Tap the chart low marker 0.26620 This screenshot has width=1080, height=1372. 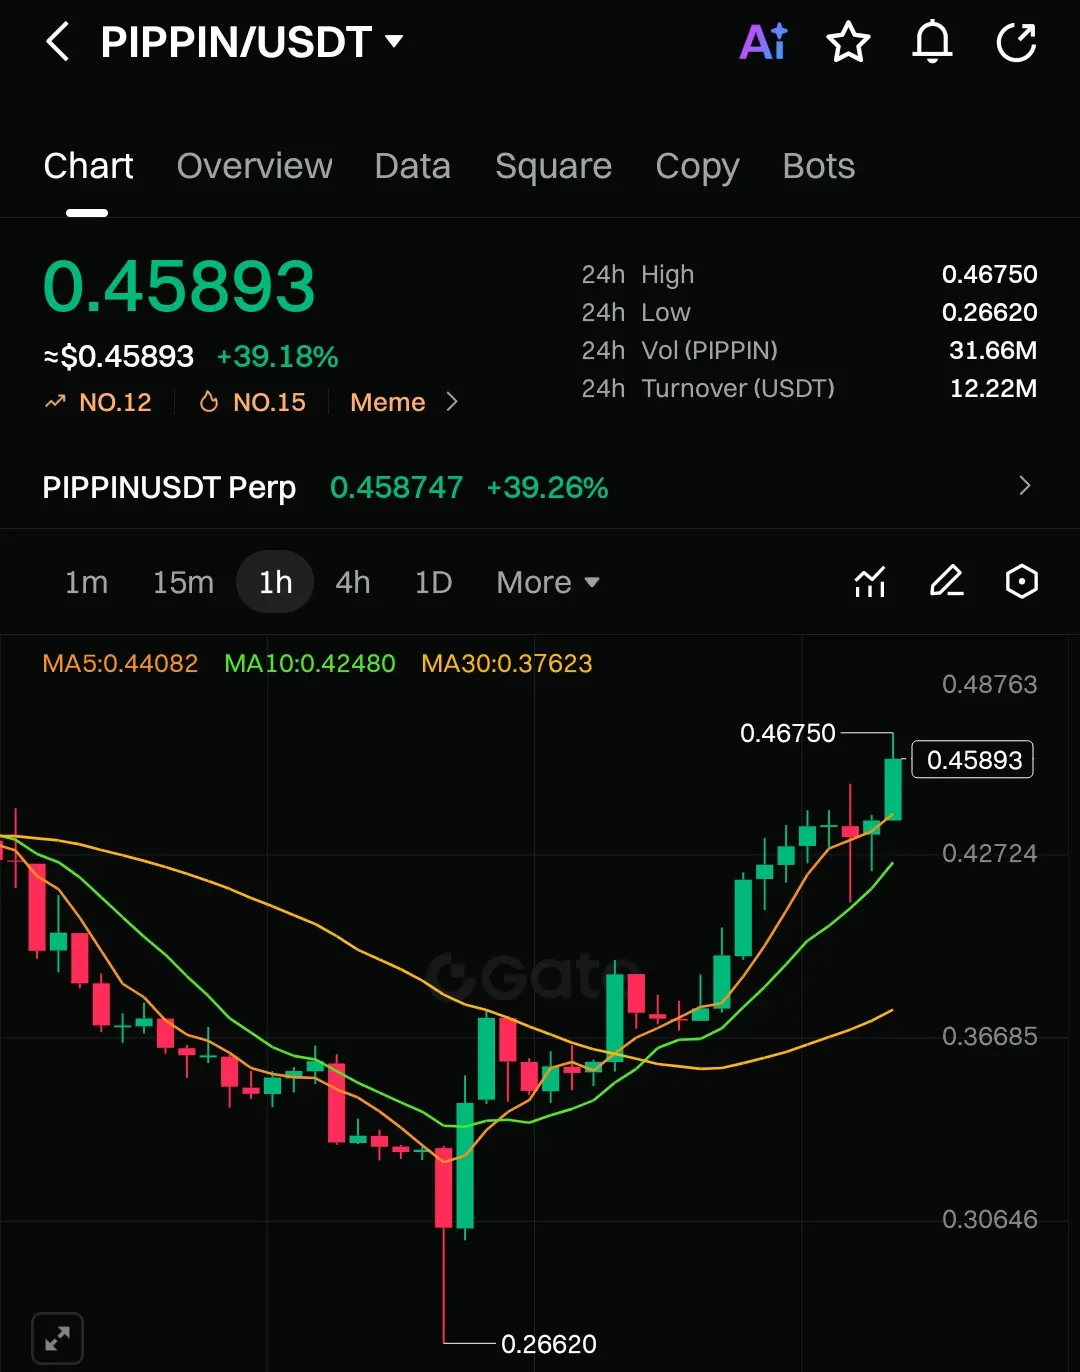click(548, 1344)
